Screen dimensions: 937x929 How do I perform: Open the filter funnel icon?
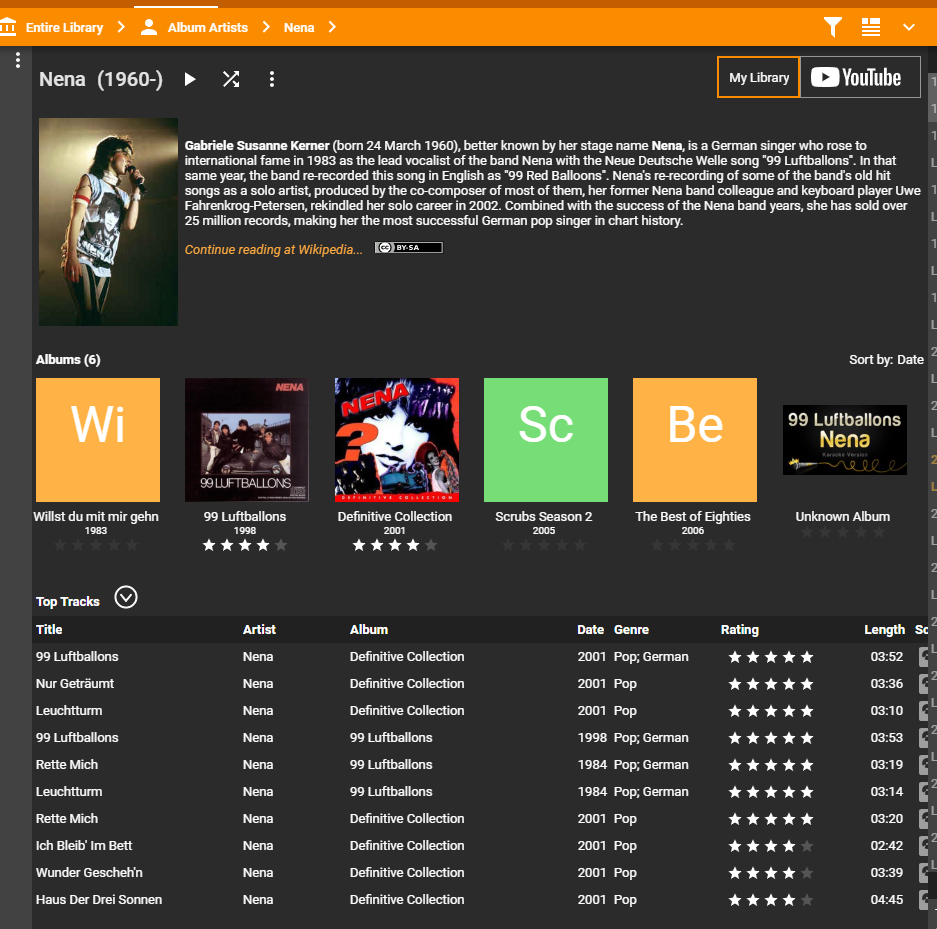832,27
